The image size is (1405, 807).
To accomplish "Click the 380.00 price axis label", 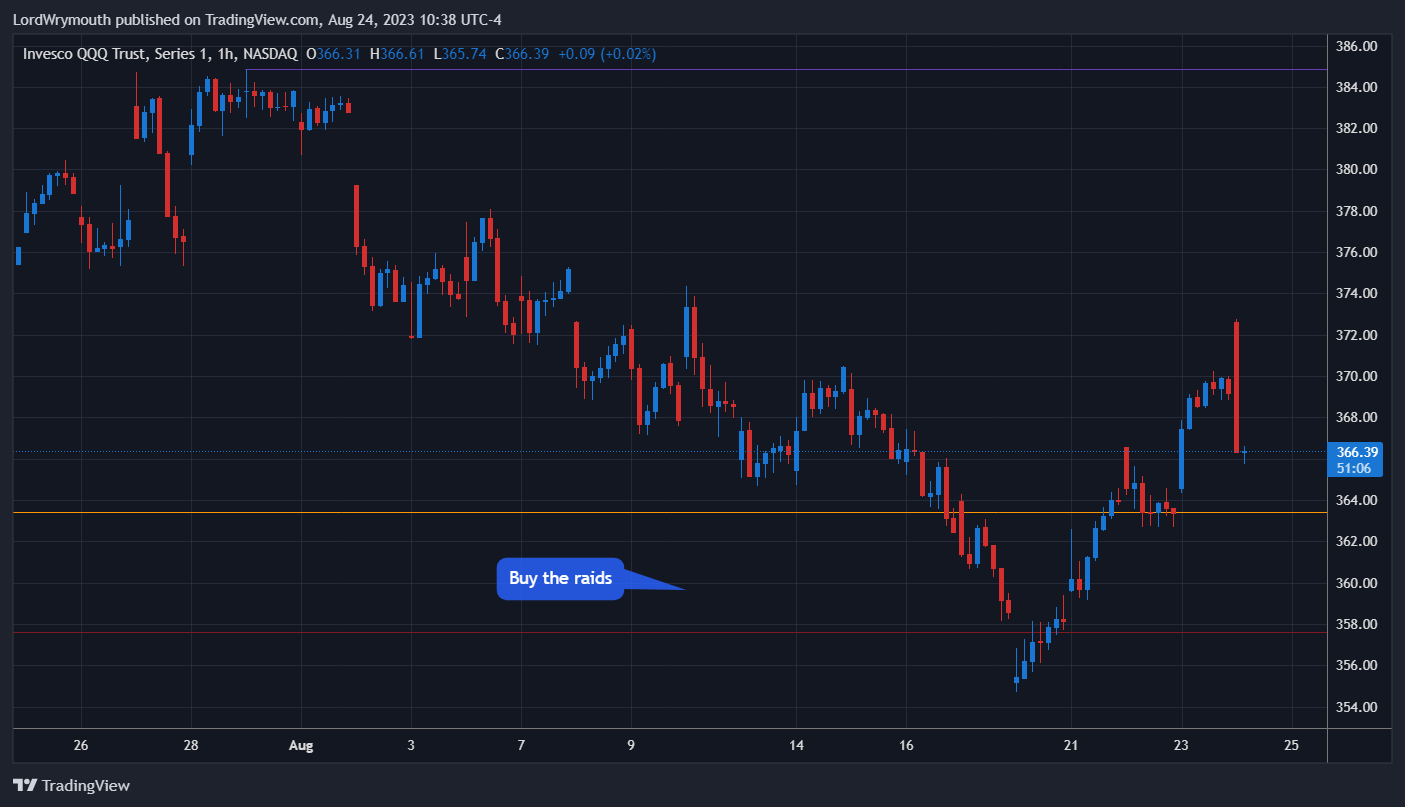I will click(1357, 169).
